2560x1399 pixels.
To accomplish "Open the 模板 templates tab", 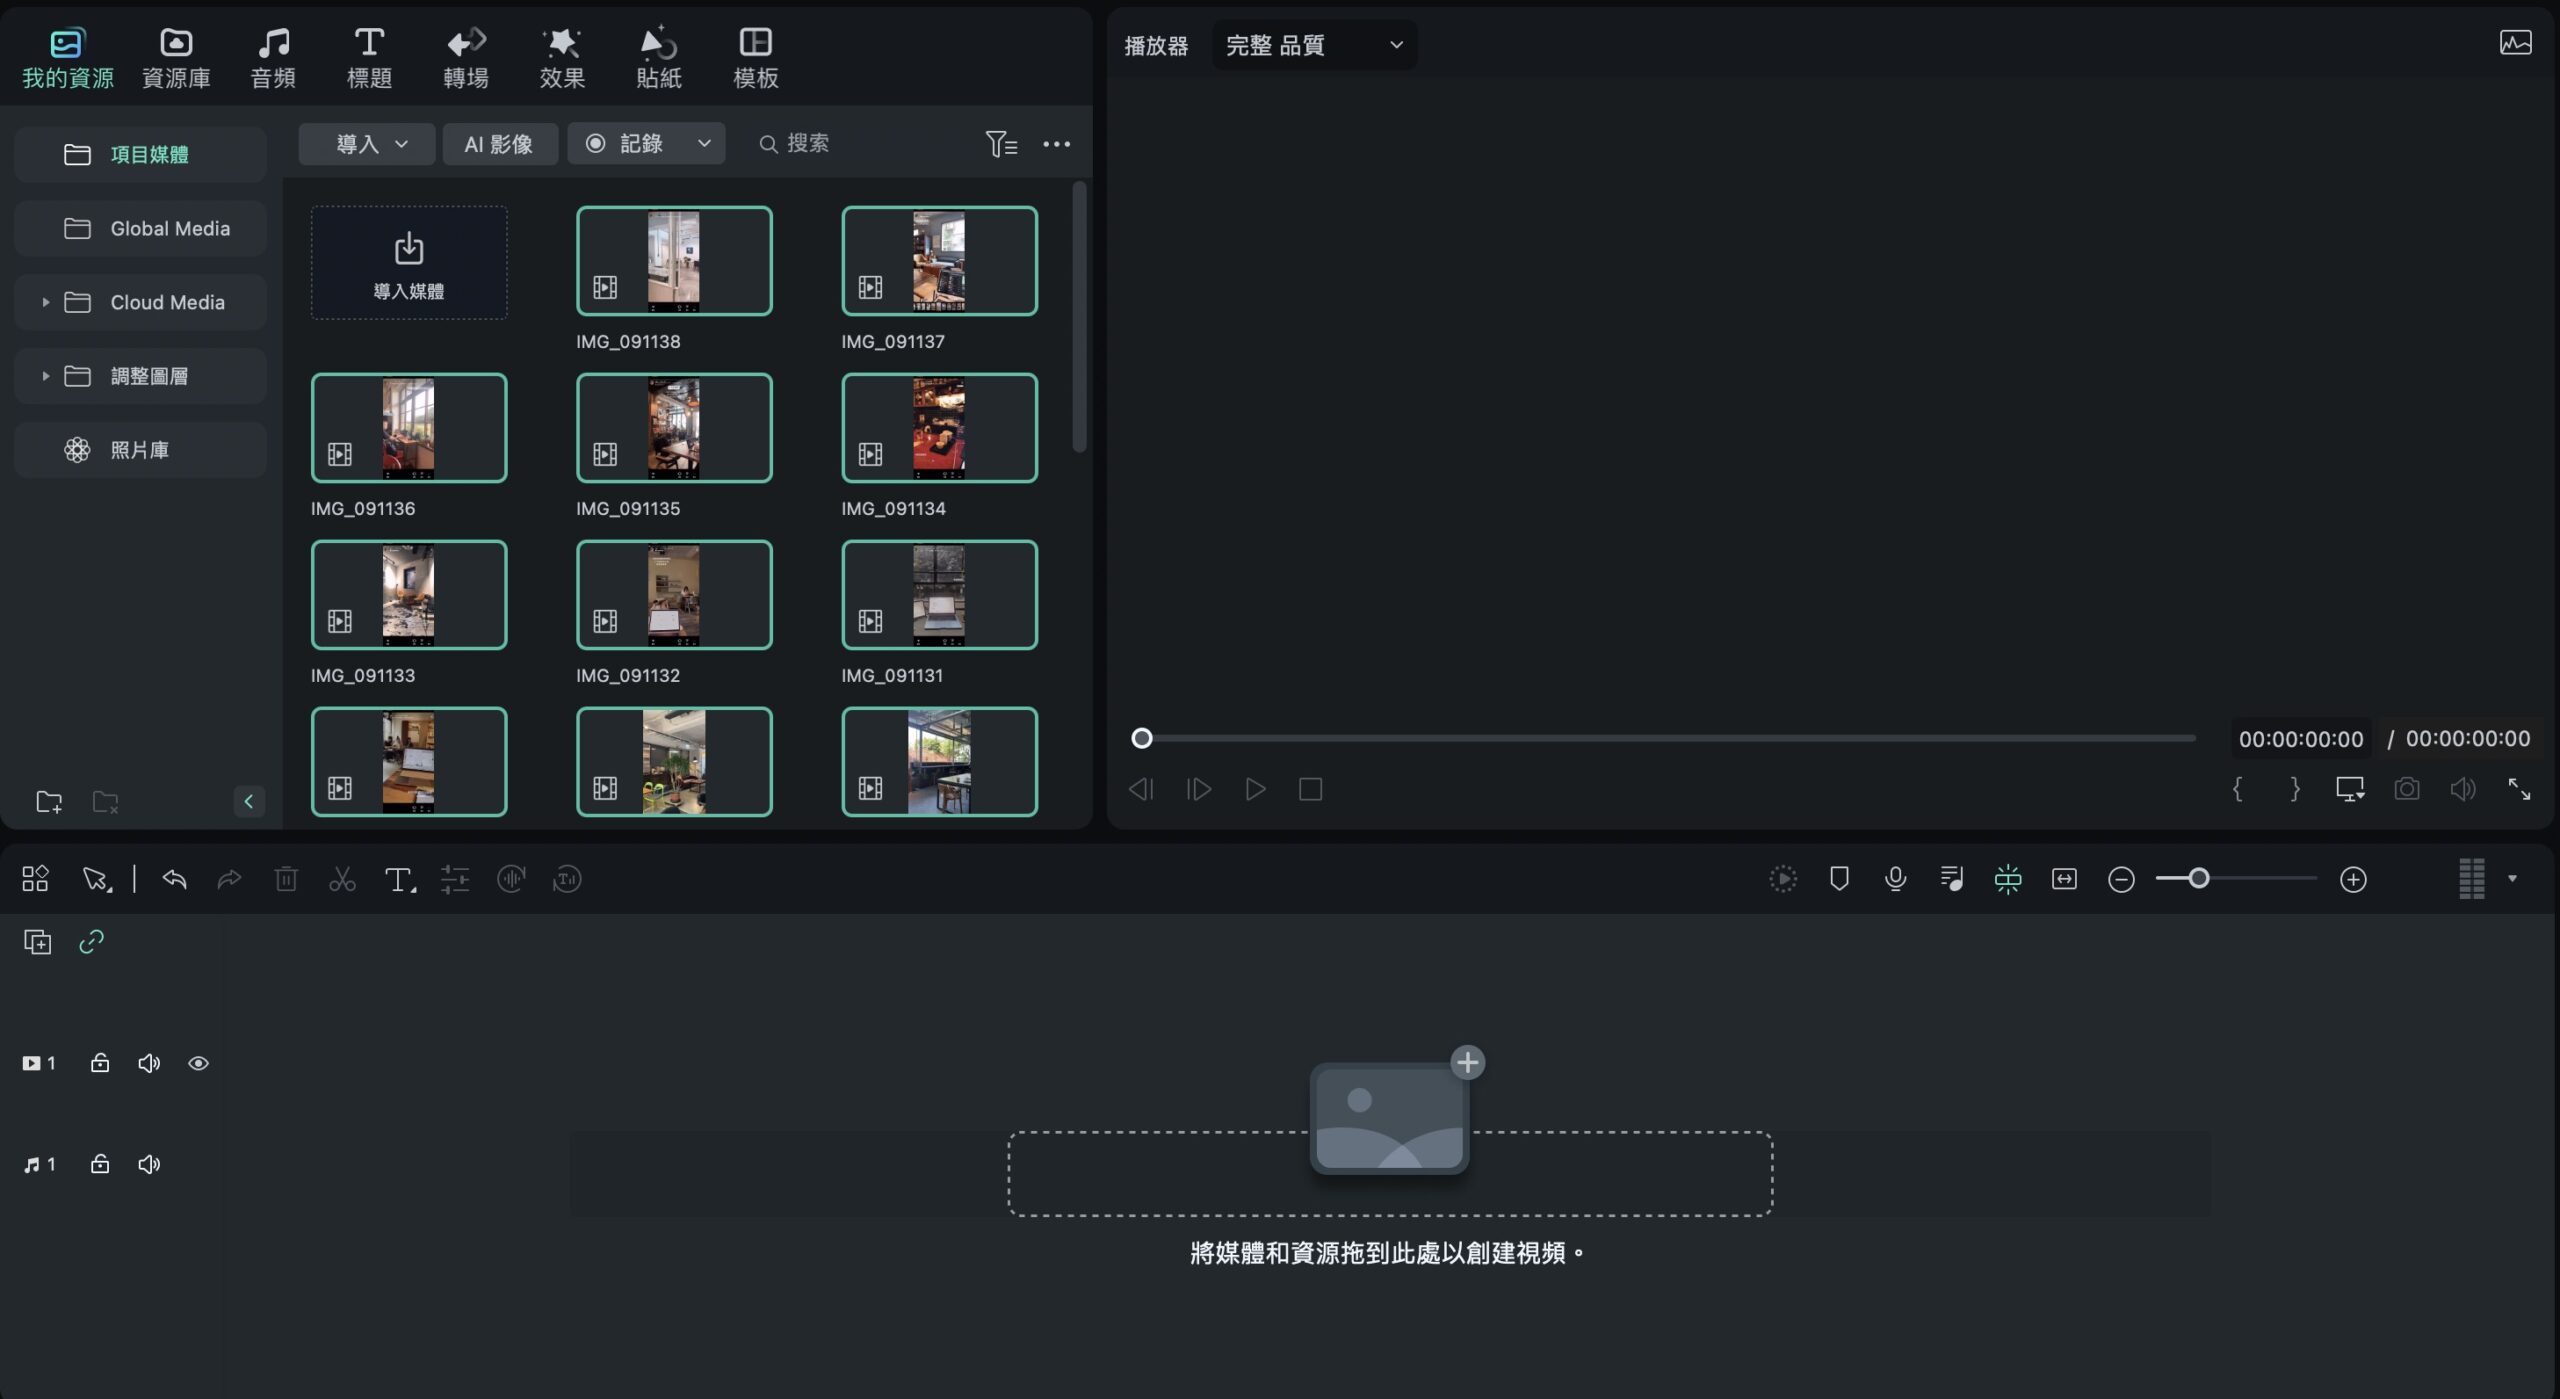I will [756, 58].
